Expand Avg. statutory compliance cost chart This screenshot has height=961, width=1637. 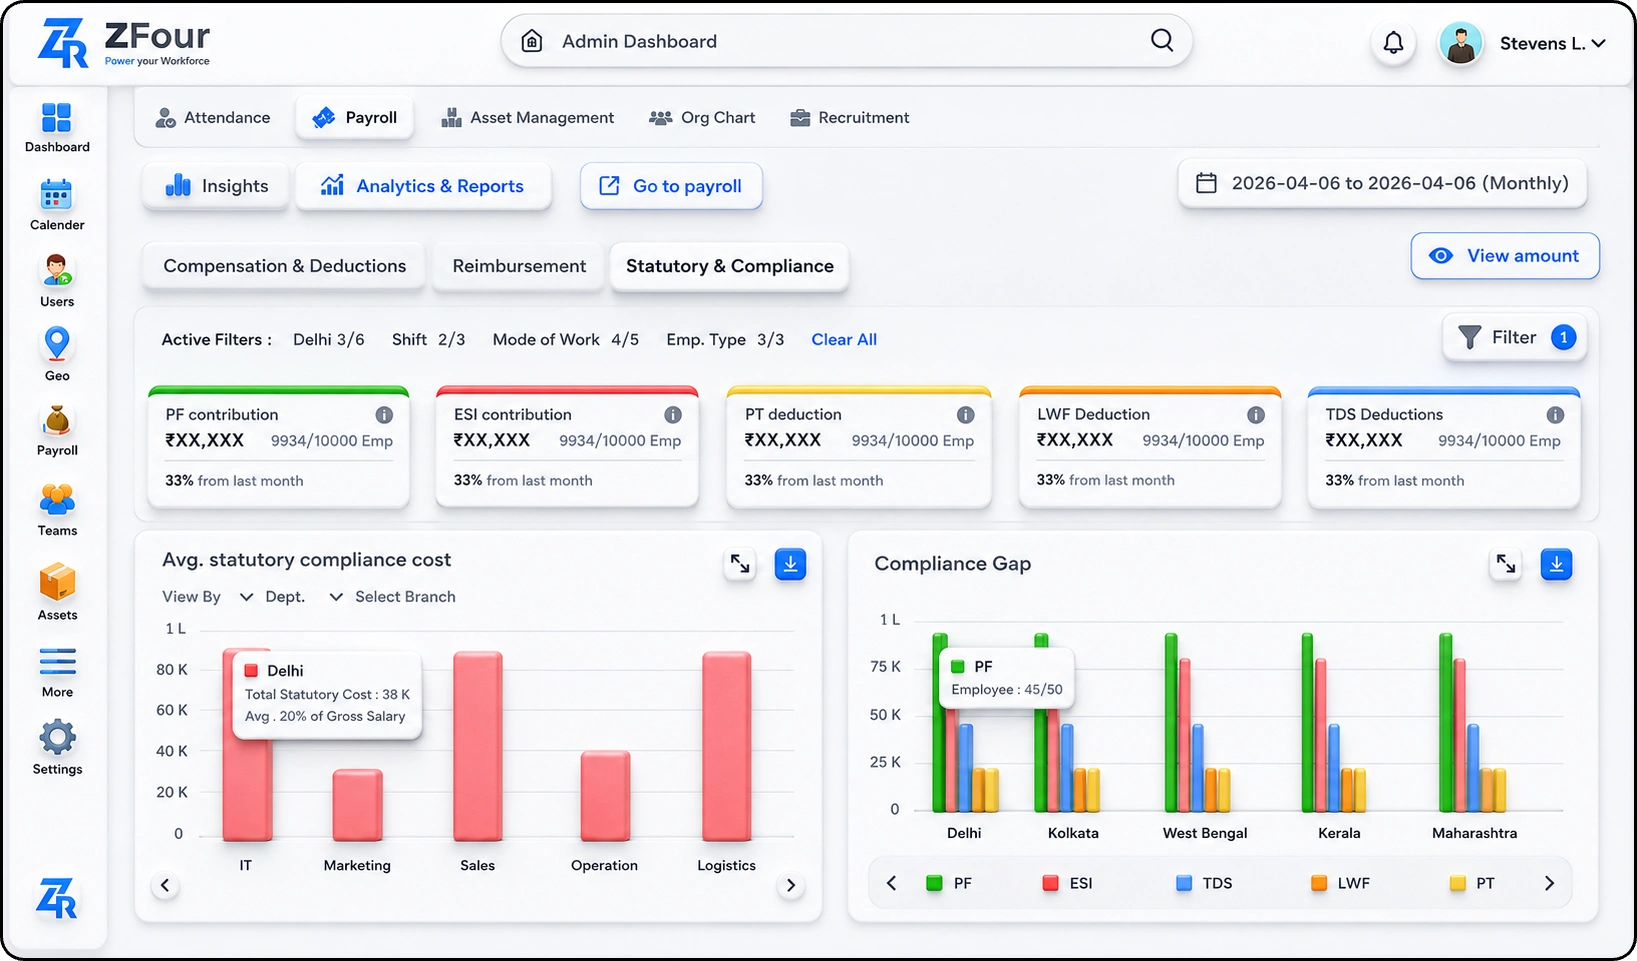[x=740, y=564]
